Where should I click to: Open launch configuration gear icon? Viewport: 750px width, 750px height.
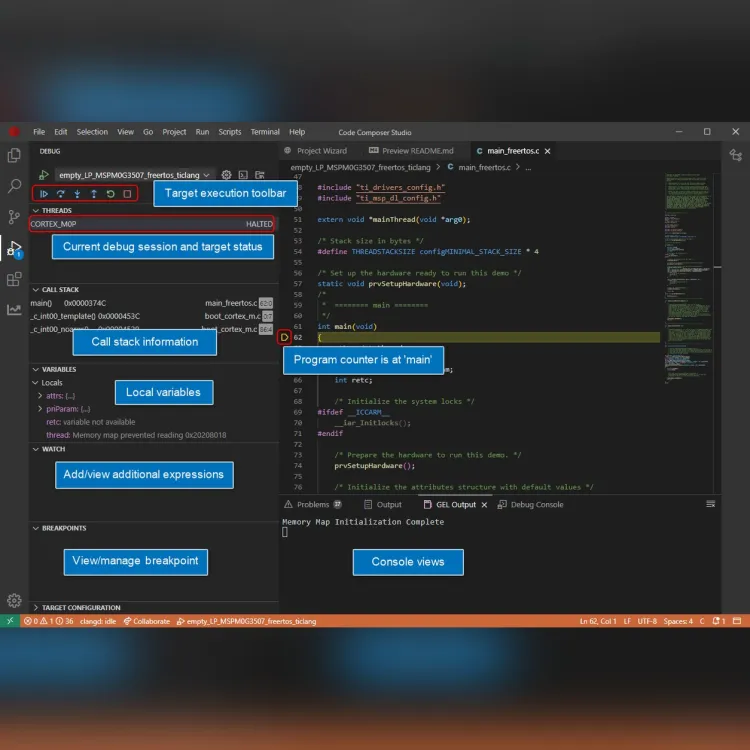coord(226,175)
